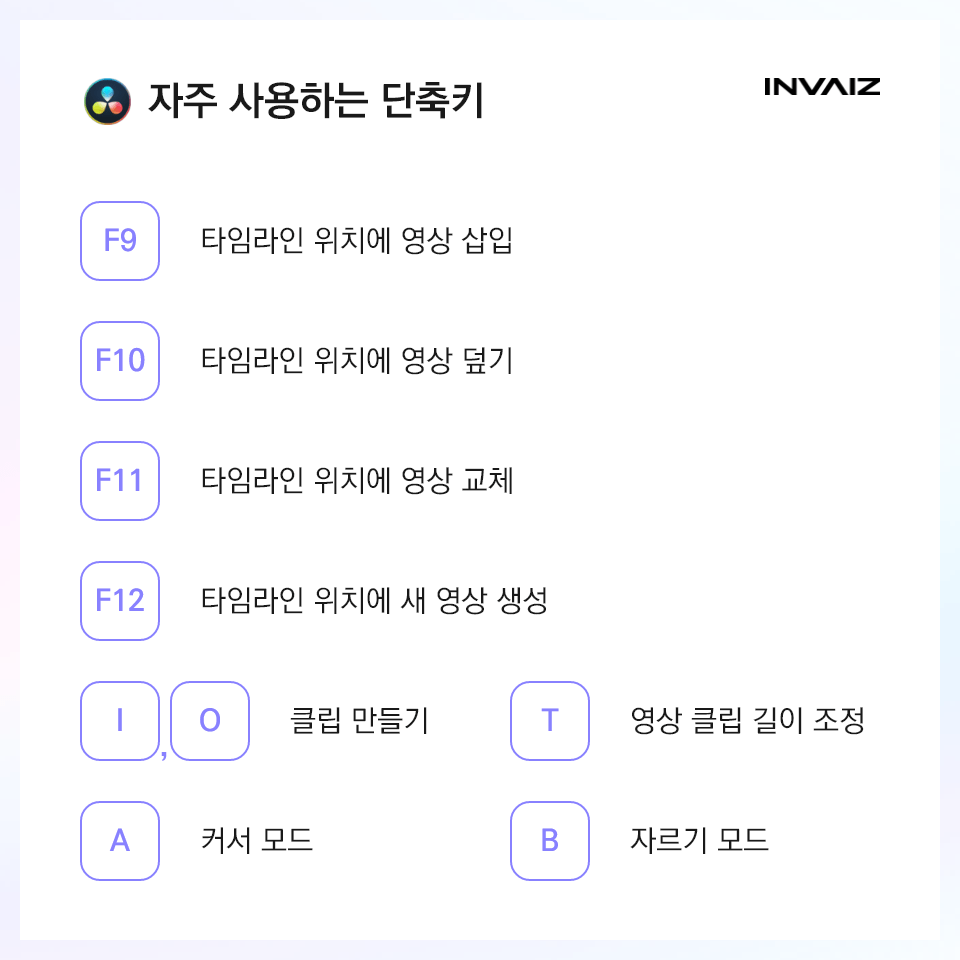960x960 pixels.
Task: Click the 타임라인 위치에 영상 삽입 text
Action: [357, 240]
